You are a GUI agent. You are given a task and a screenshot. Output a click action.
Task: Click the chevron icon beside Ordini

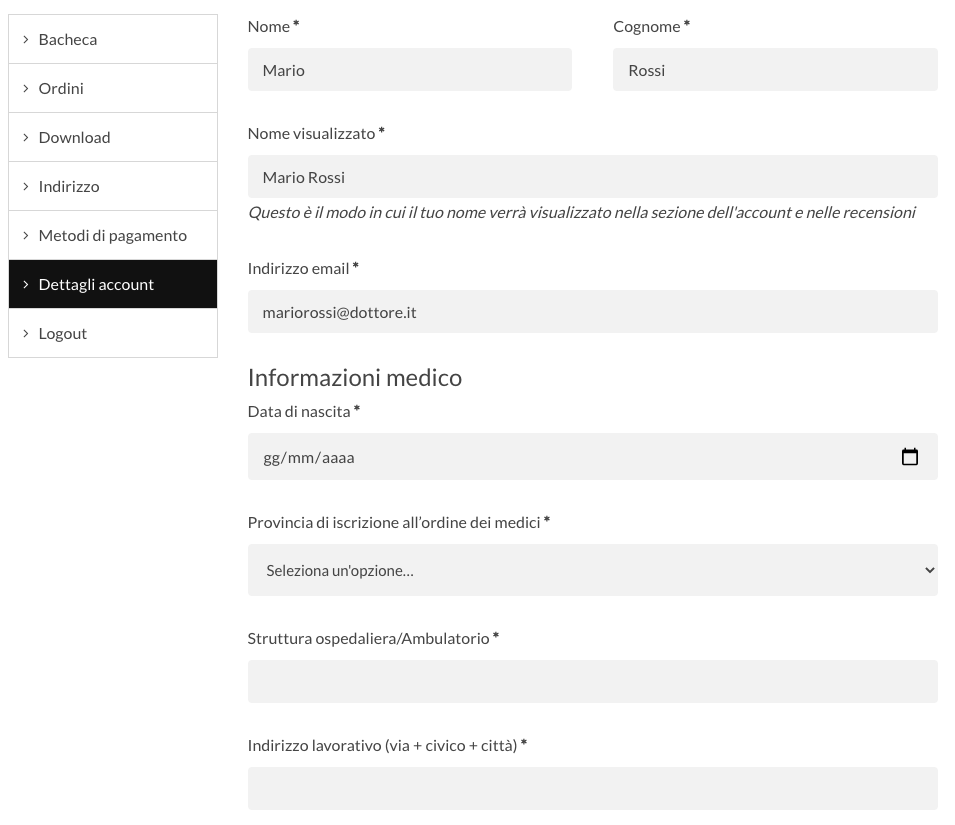coord(26,88)
